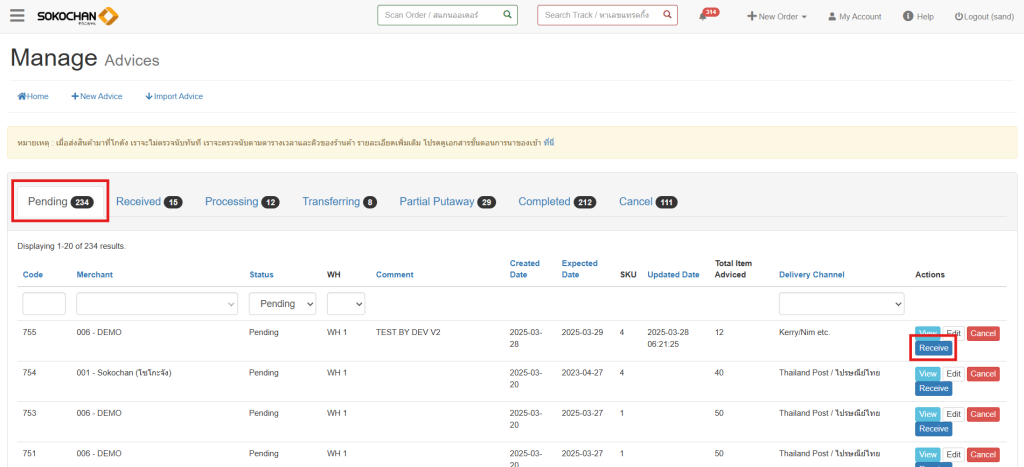Sort by Updated Date column header
Viewport: 1024px width, 467px height.
click(673, 274)
